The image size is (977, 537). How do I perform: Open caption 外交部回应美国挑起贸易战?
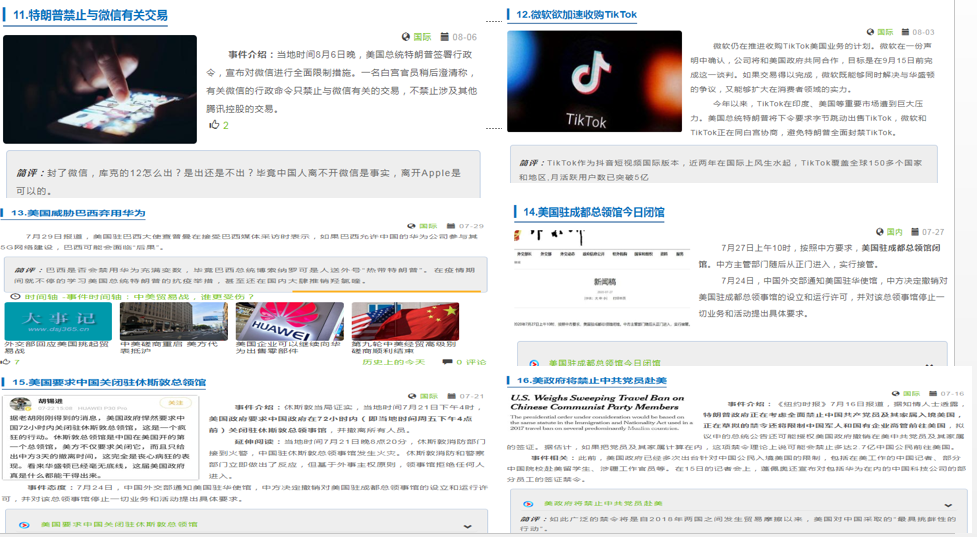[x=56, y=348]
